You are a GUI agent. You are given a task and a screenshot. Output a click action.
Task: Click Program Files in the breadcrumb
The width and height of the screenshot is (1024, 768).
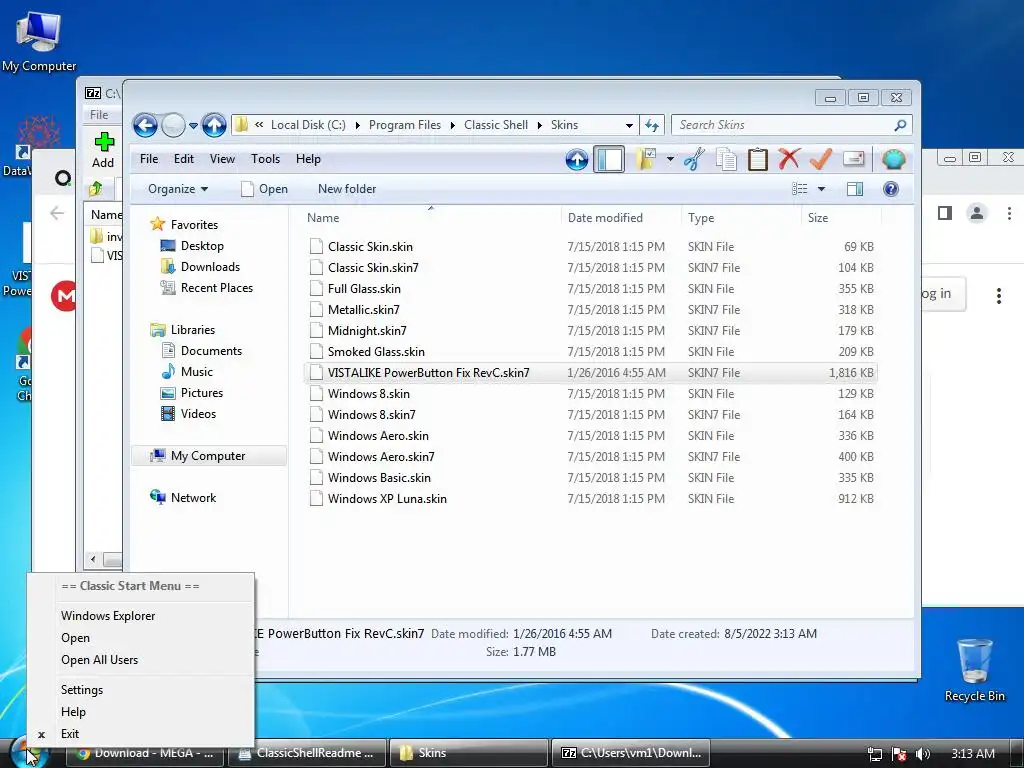pos(404,125)
